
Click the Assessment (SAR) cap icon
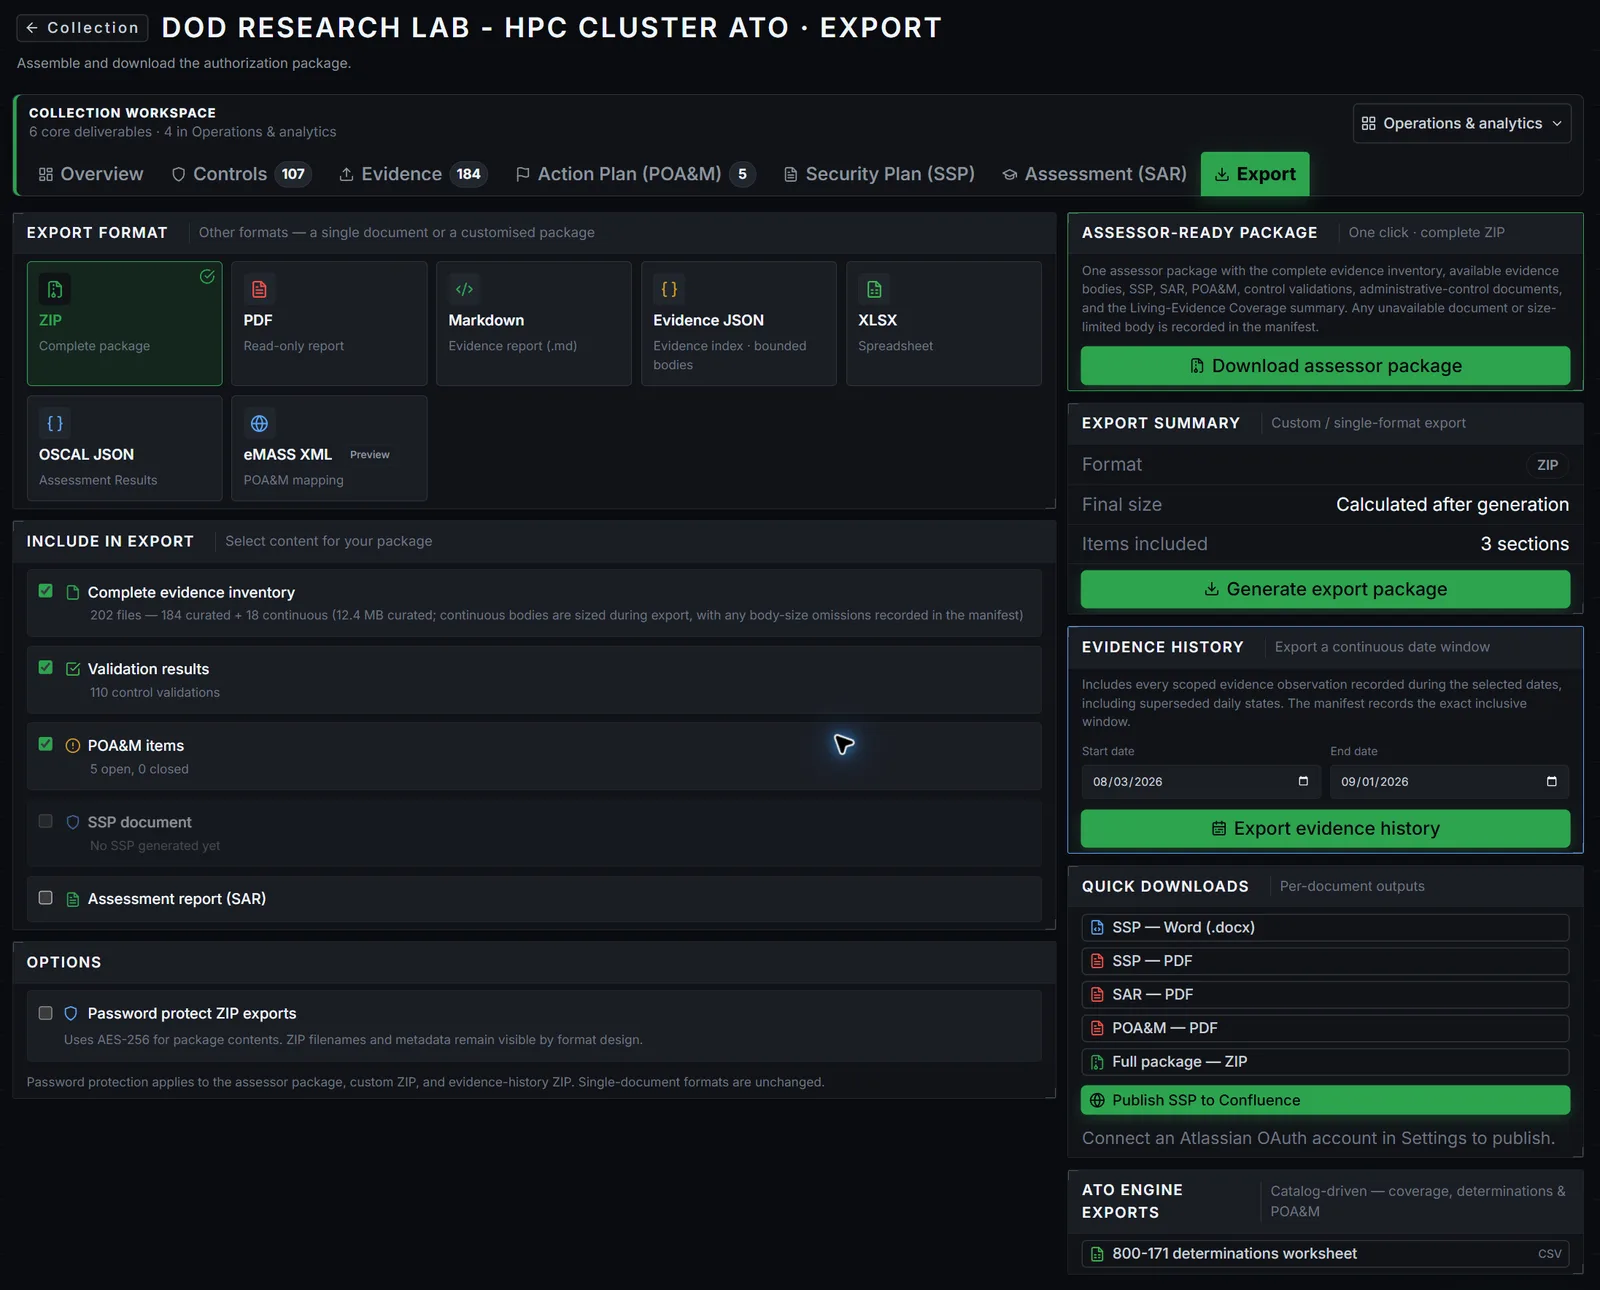point(1010,174)
